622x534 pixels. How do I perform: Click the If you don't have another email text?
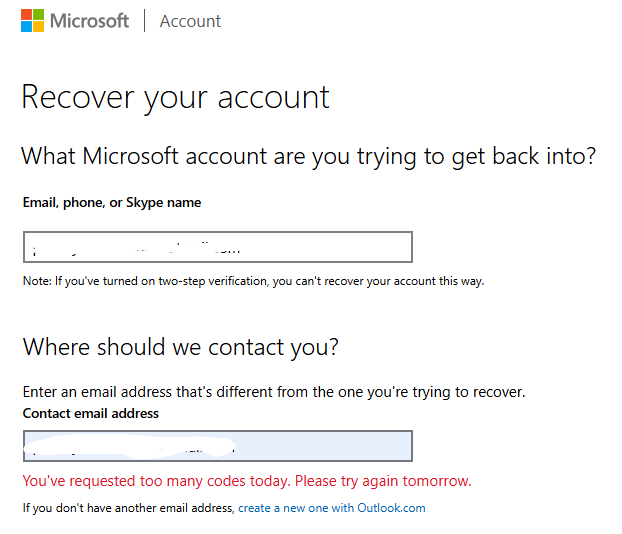click(129, 508)
